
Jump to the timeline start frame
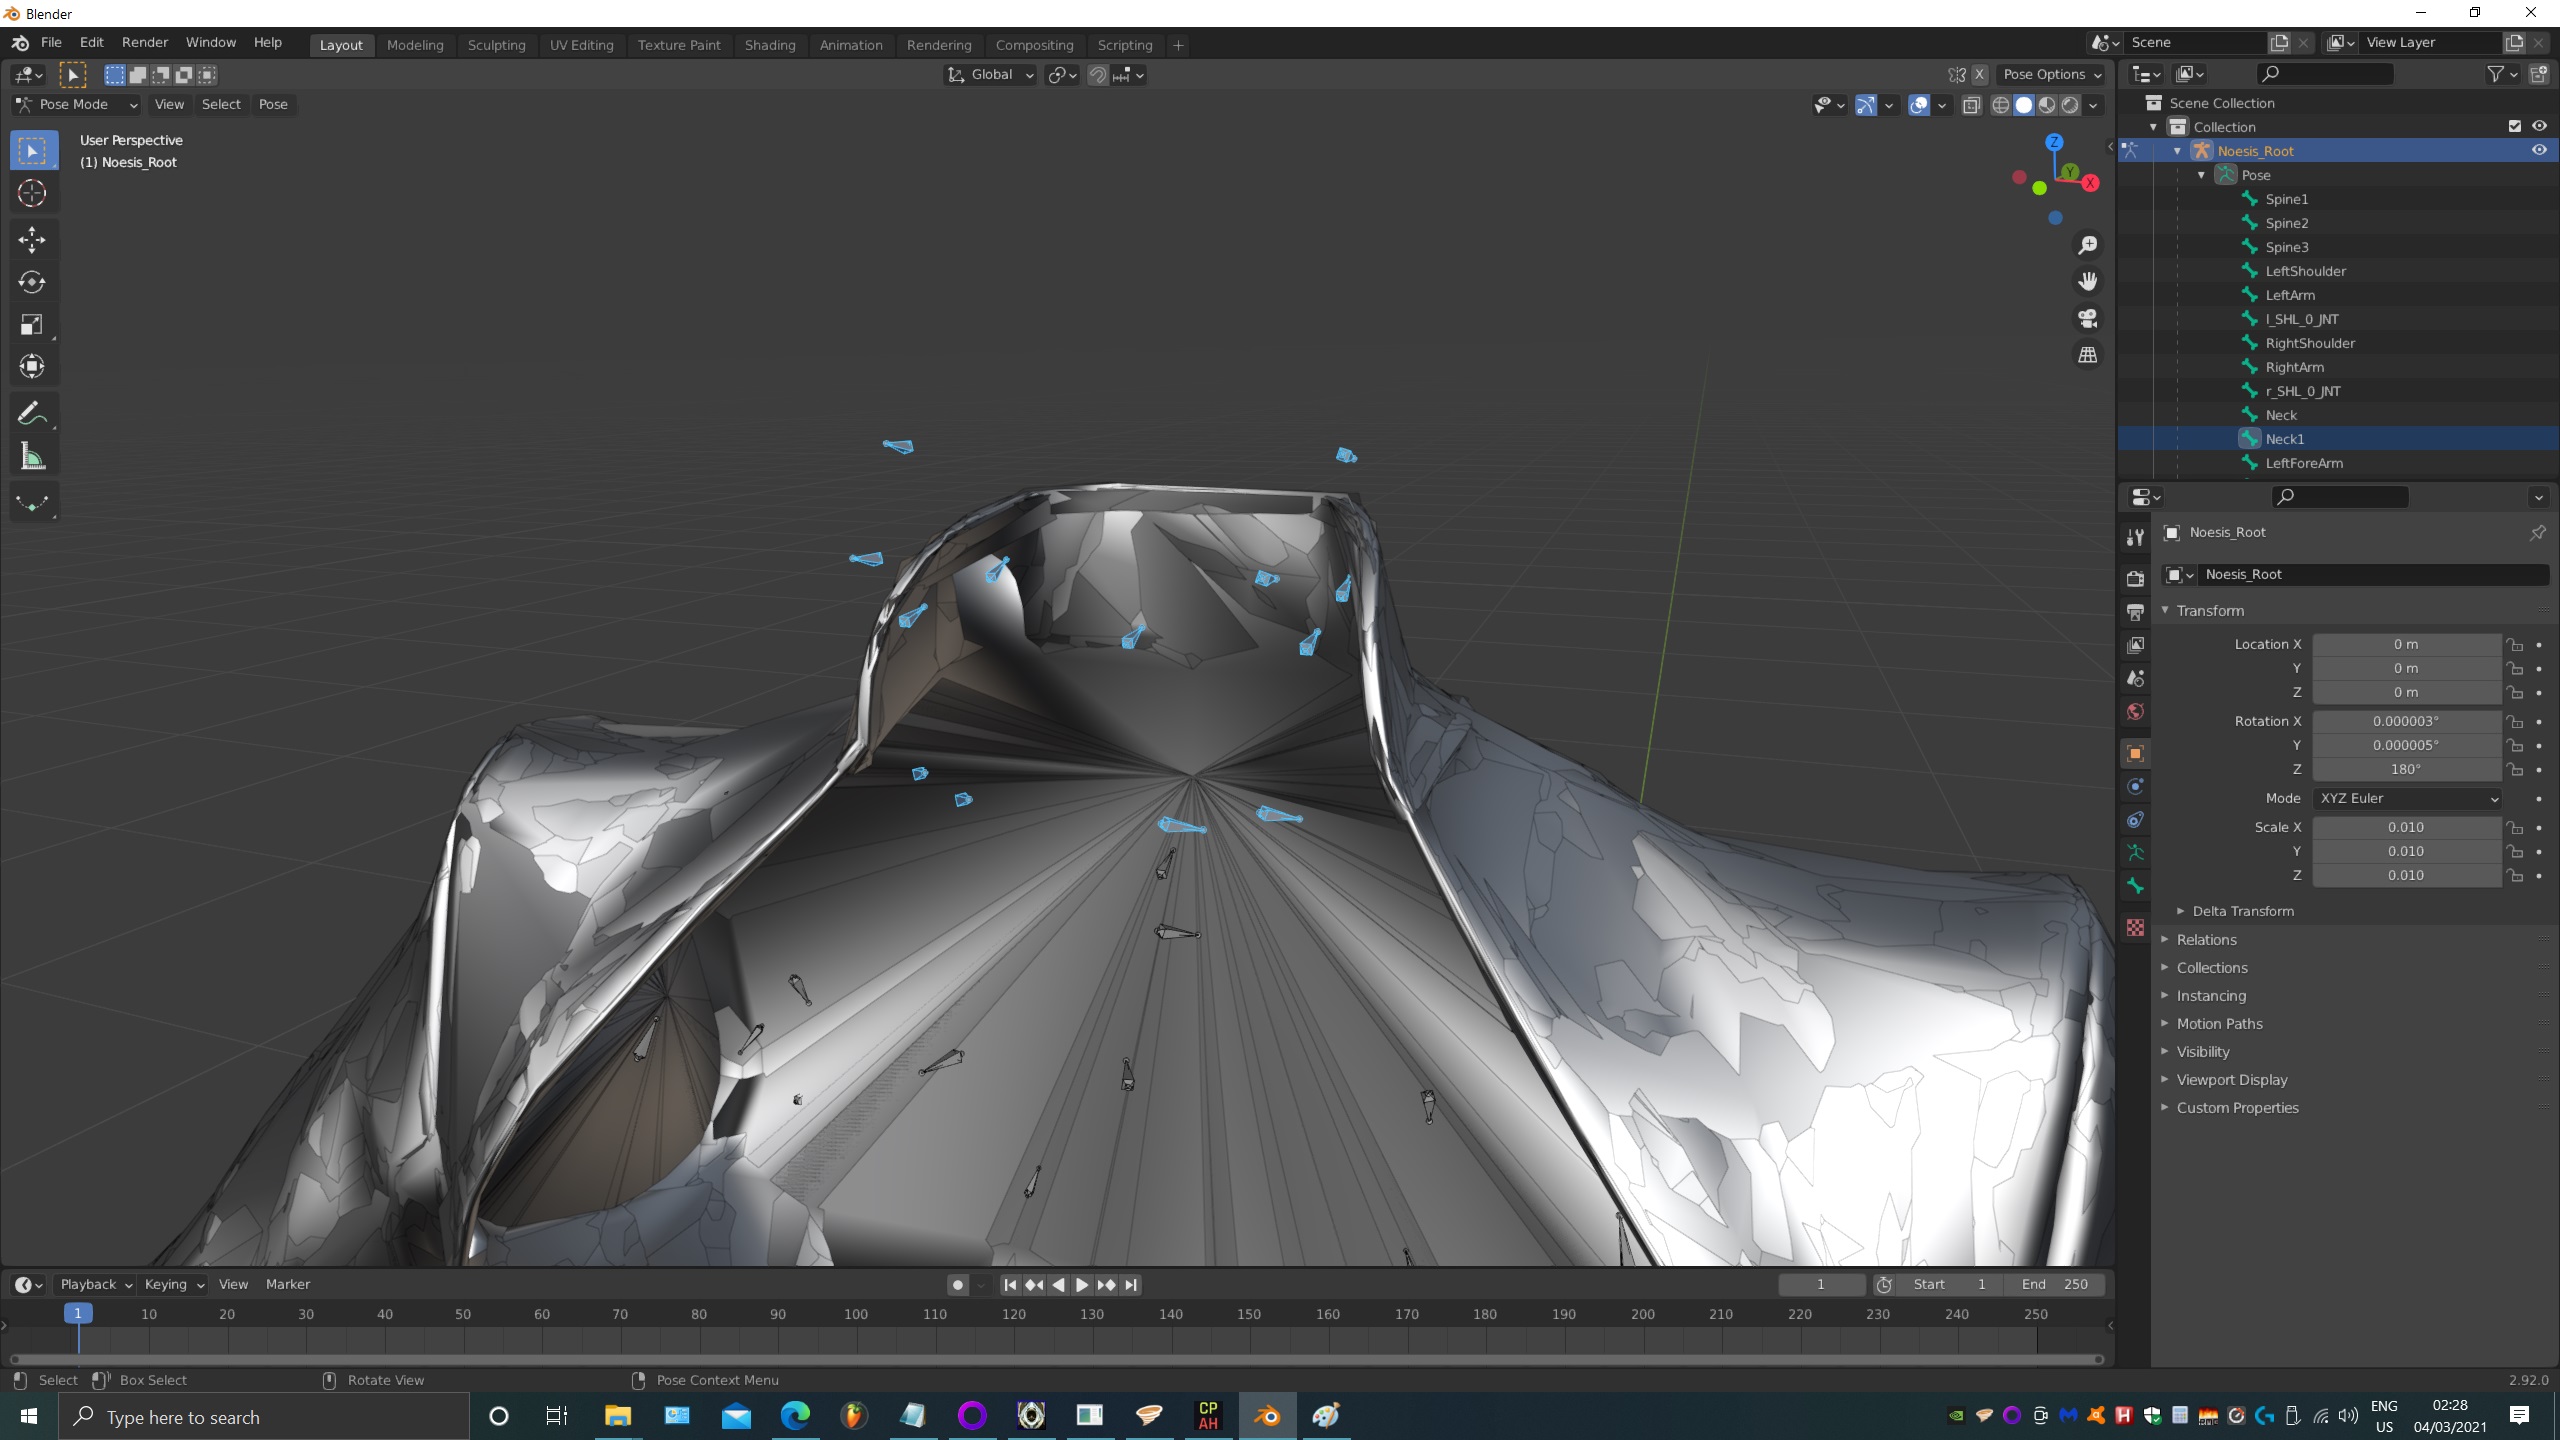[x=1010, y=1285]
